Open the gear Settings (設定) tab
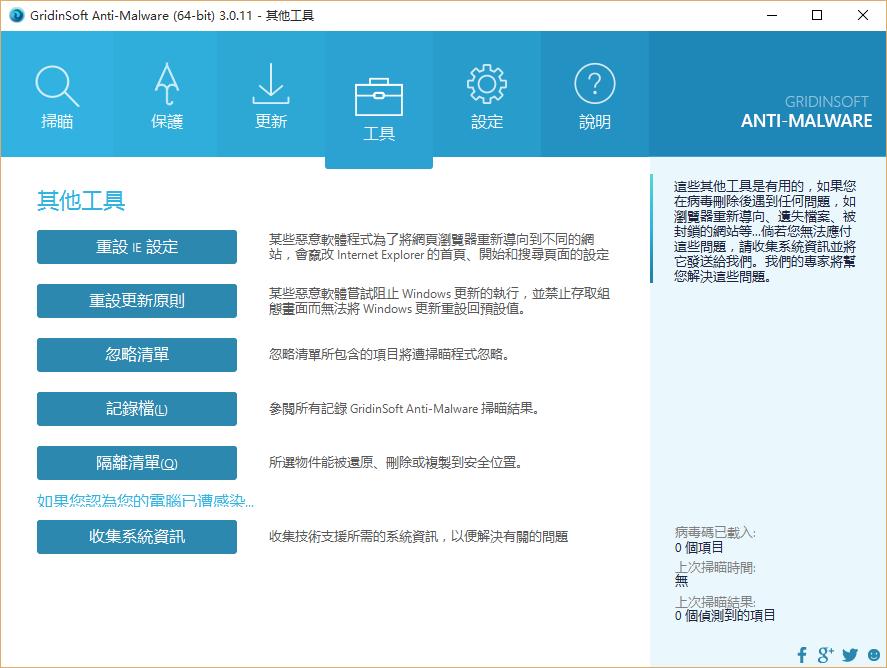887x668 pixels. click(x=487, y=88)
